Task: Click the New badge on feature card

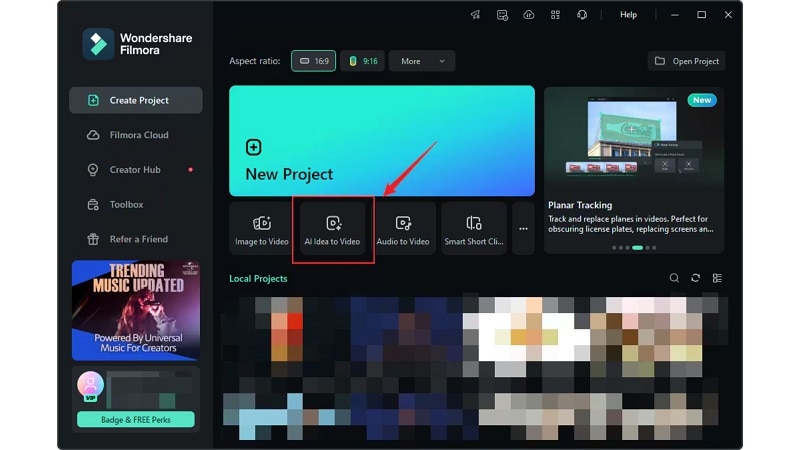Action: pyautogui.click(x=702, y=100)
